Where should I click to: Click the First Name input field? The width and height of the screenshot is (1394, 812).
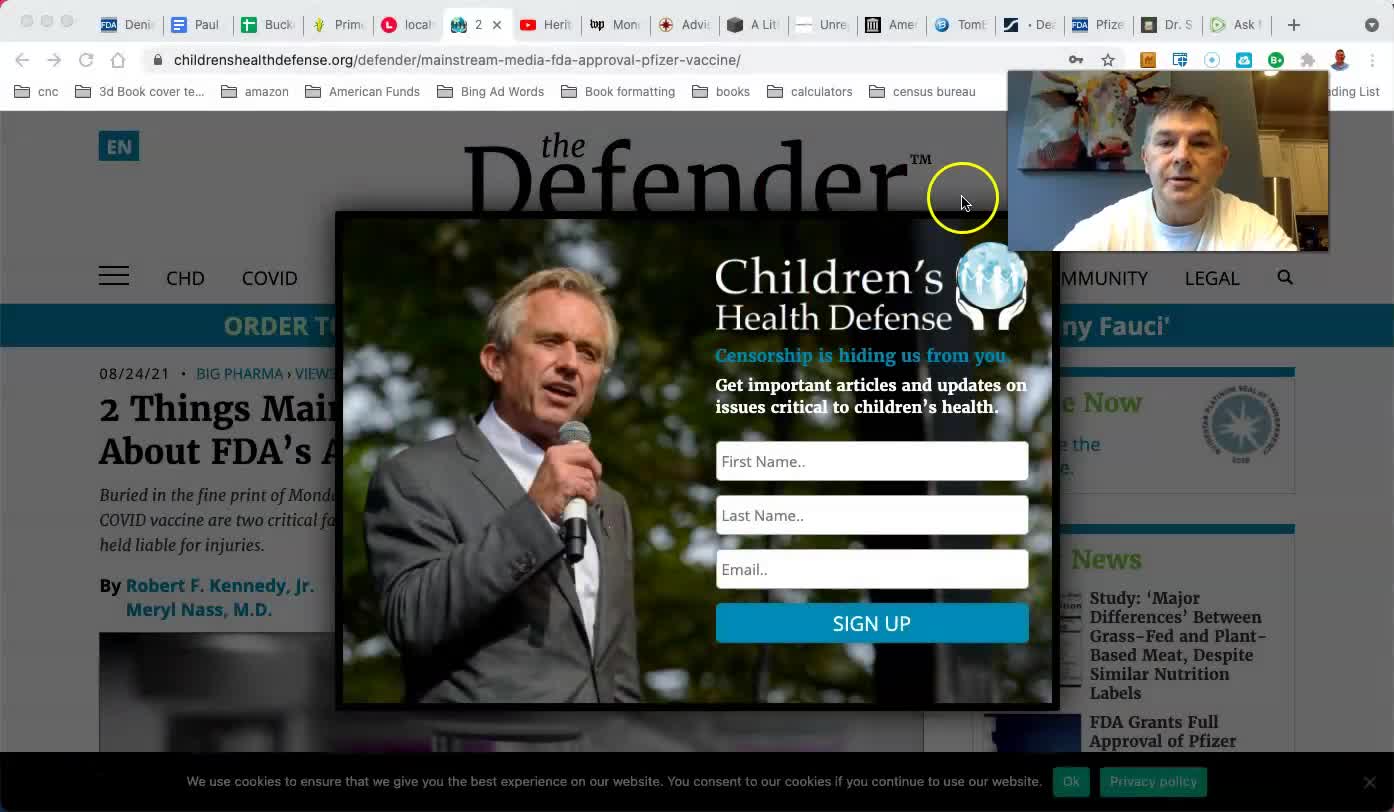[x=872, y=461]
